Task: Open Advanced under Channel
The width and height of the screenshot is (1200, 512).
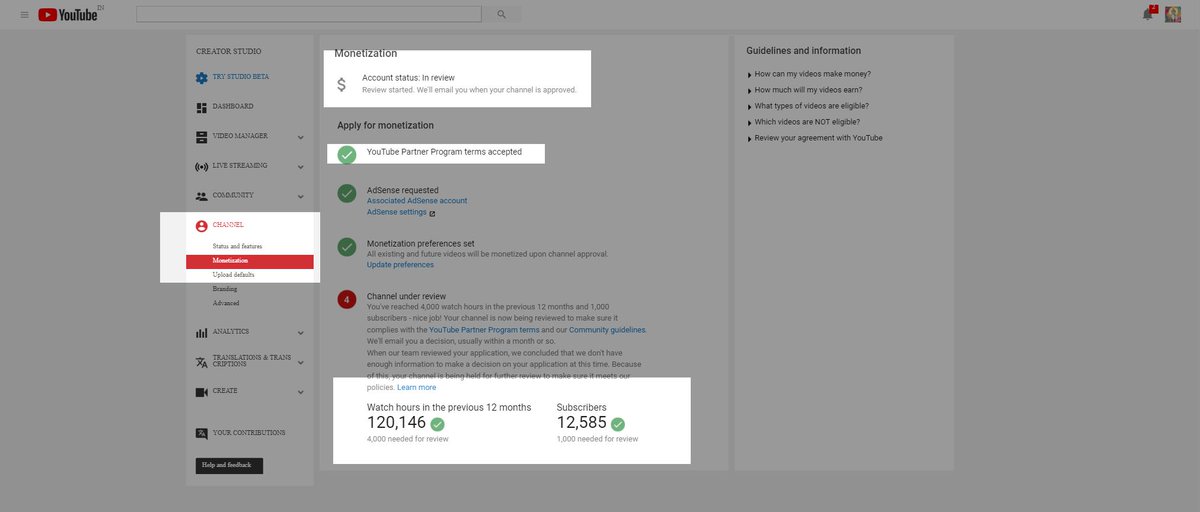Action: [226, 303]
